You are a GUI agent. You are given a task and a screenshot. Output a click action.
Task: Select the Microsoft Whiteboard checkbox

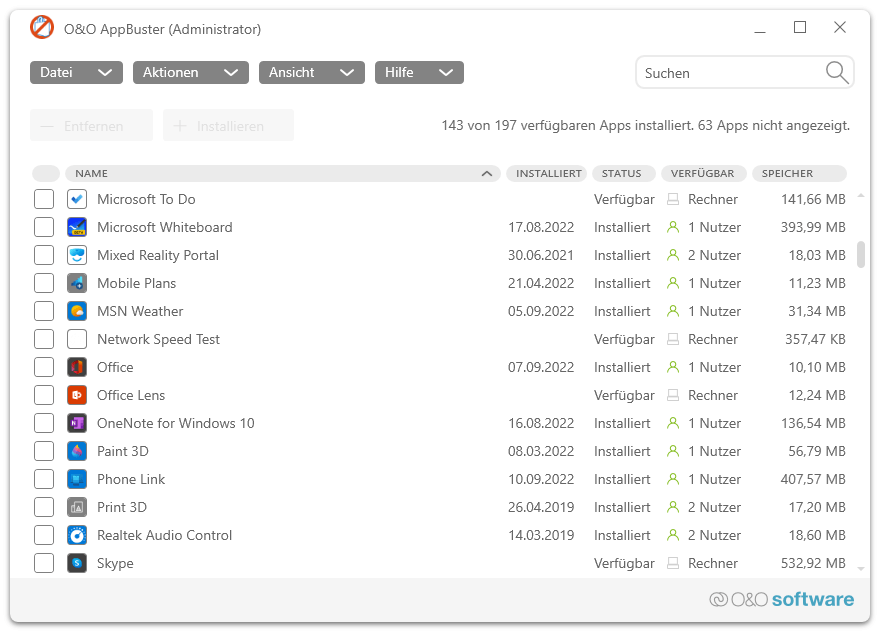(x=44, y=227)
